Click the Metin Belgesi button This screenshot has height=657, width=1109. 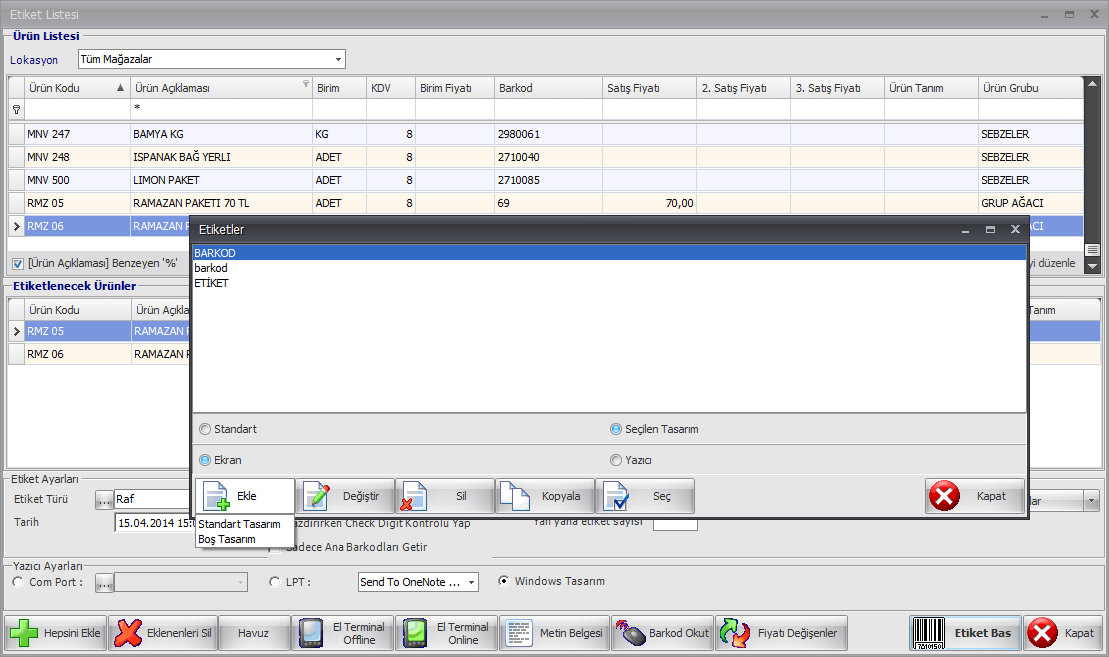[x=554, y=633]
